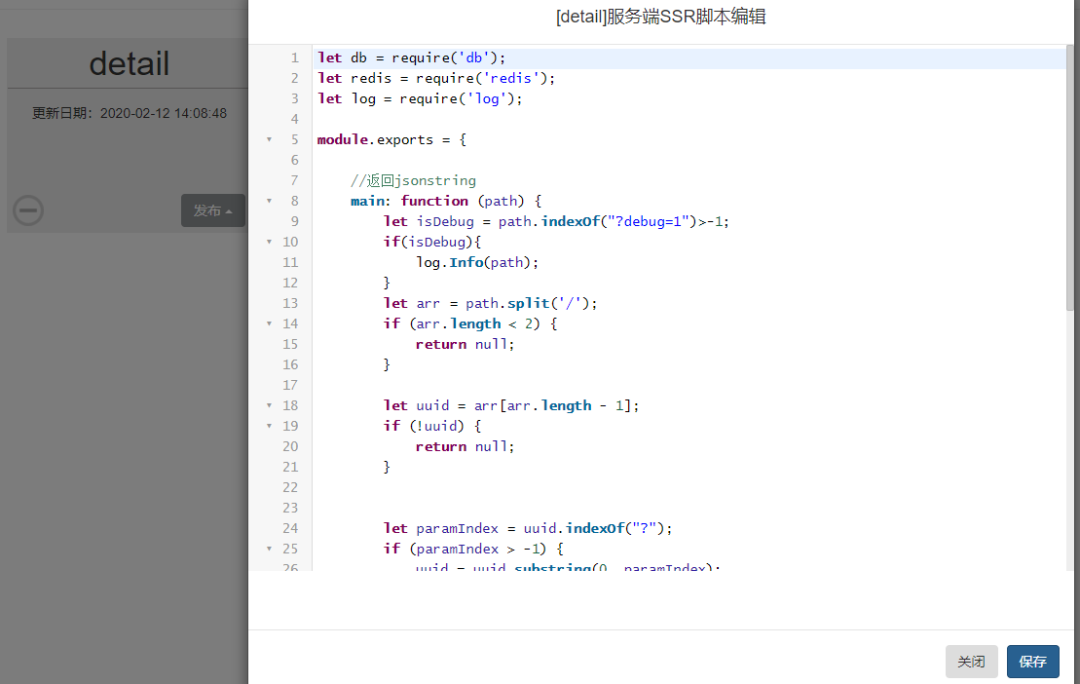Close the dialog with 关闭 button
1080x684 pixels.
click(971, 661)
